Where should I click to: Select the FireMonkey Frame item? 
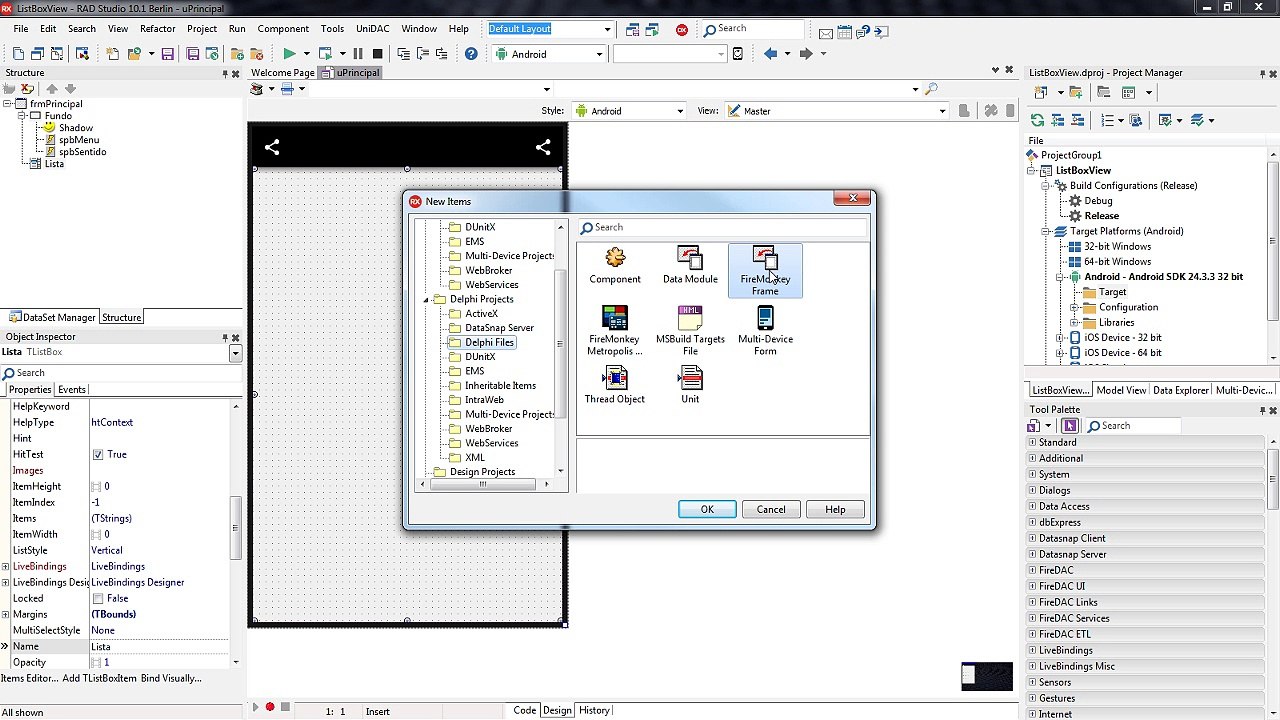tap(765, 271)
